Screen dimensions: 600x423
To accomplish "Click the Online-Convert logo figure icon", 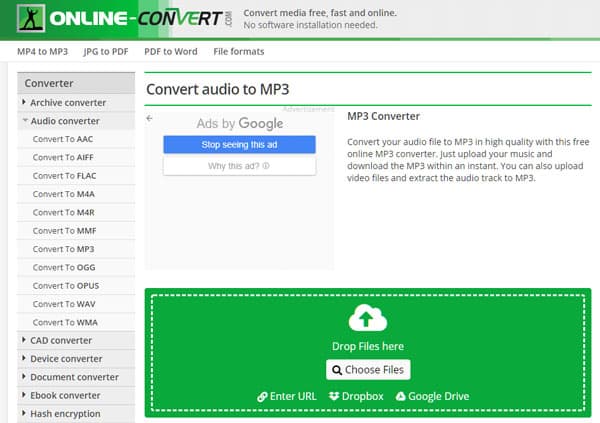I will [31, 18].
